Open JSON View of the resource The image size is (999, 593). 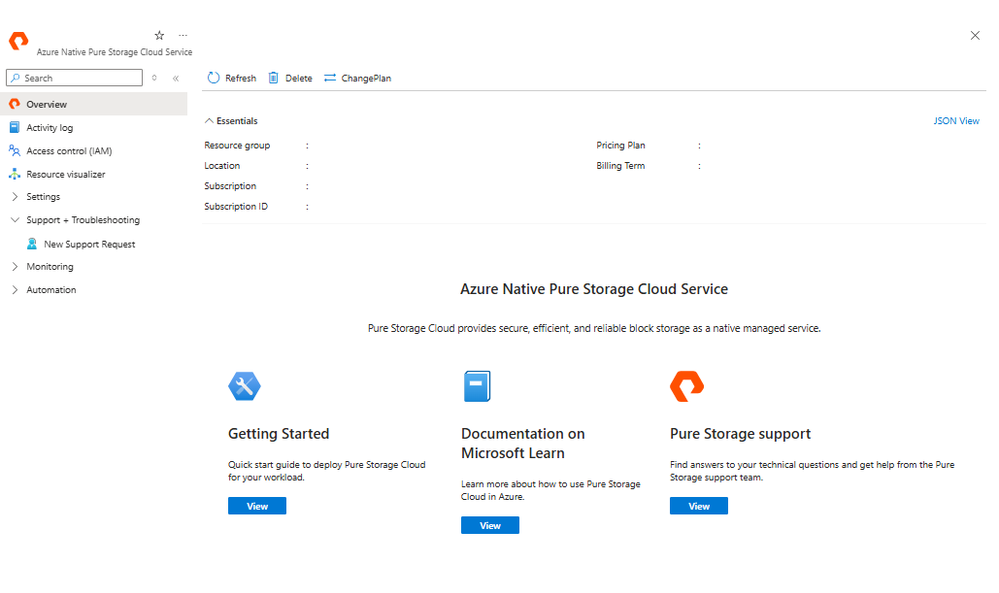tap(955, 120)
